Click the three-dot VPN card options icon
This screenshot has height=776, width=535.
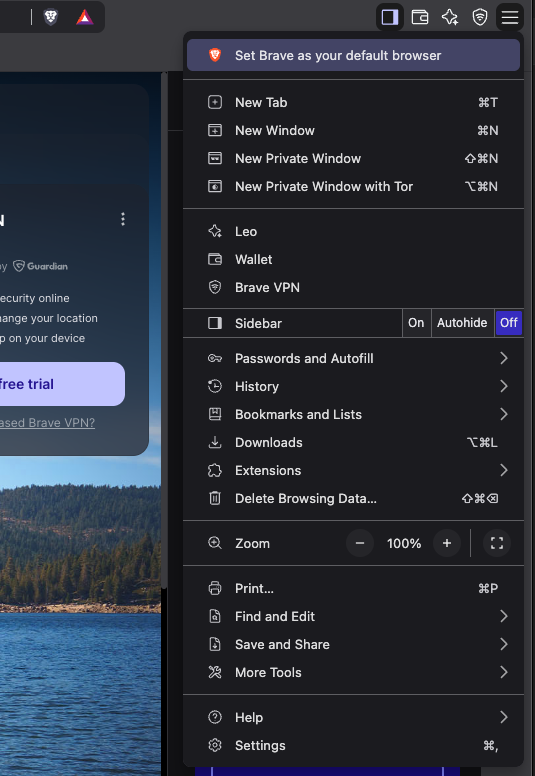coord(123,219)
